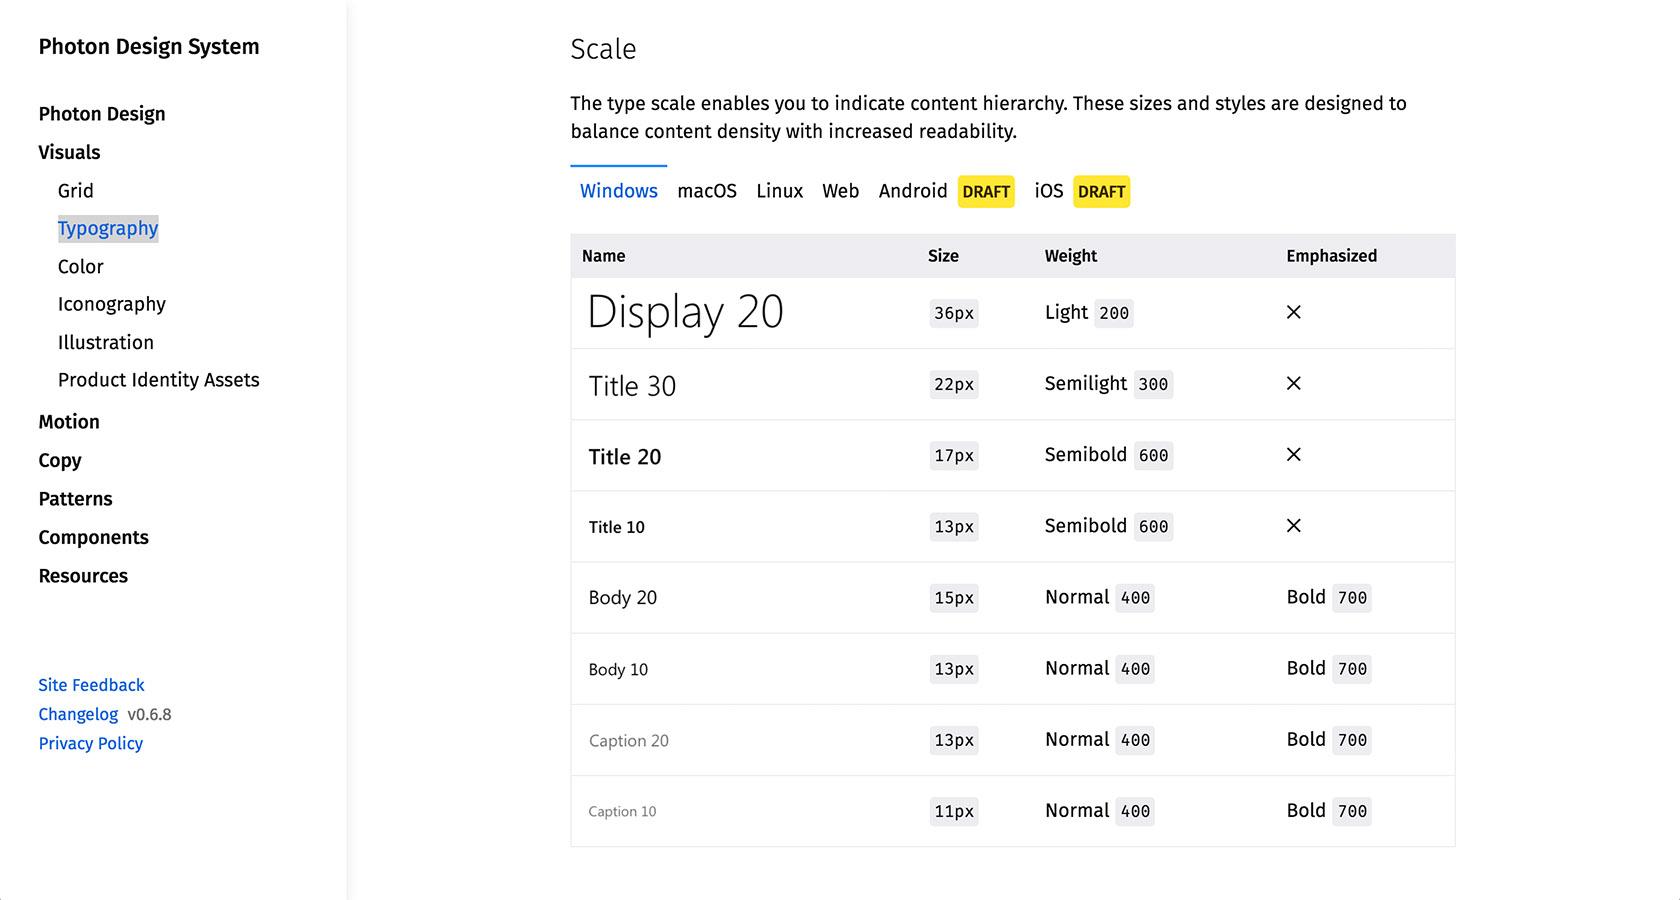Select the Web platform tab
This screenshot has height=900, width=1680.
pyautogui.click(x=840, y=191)
